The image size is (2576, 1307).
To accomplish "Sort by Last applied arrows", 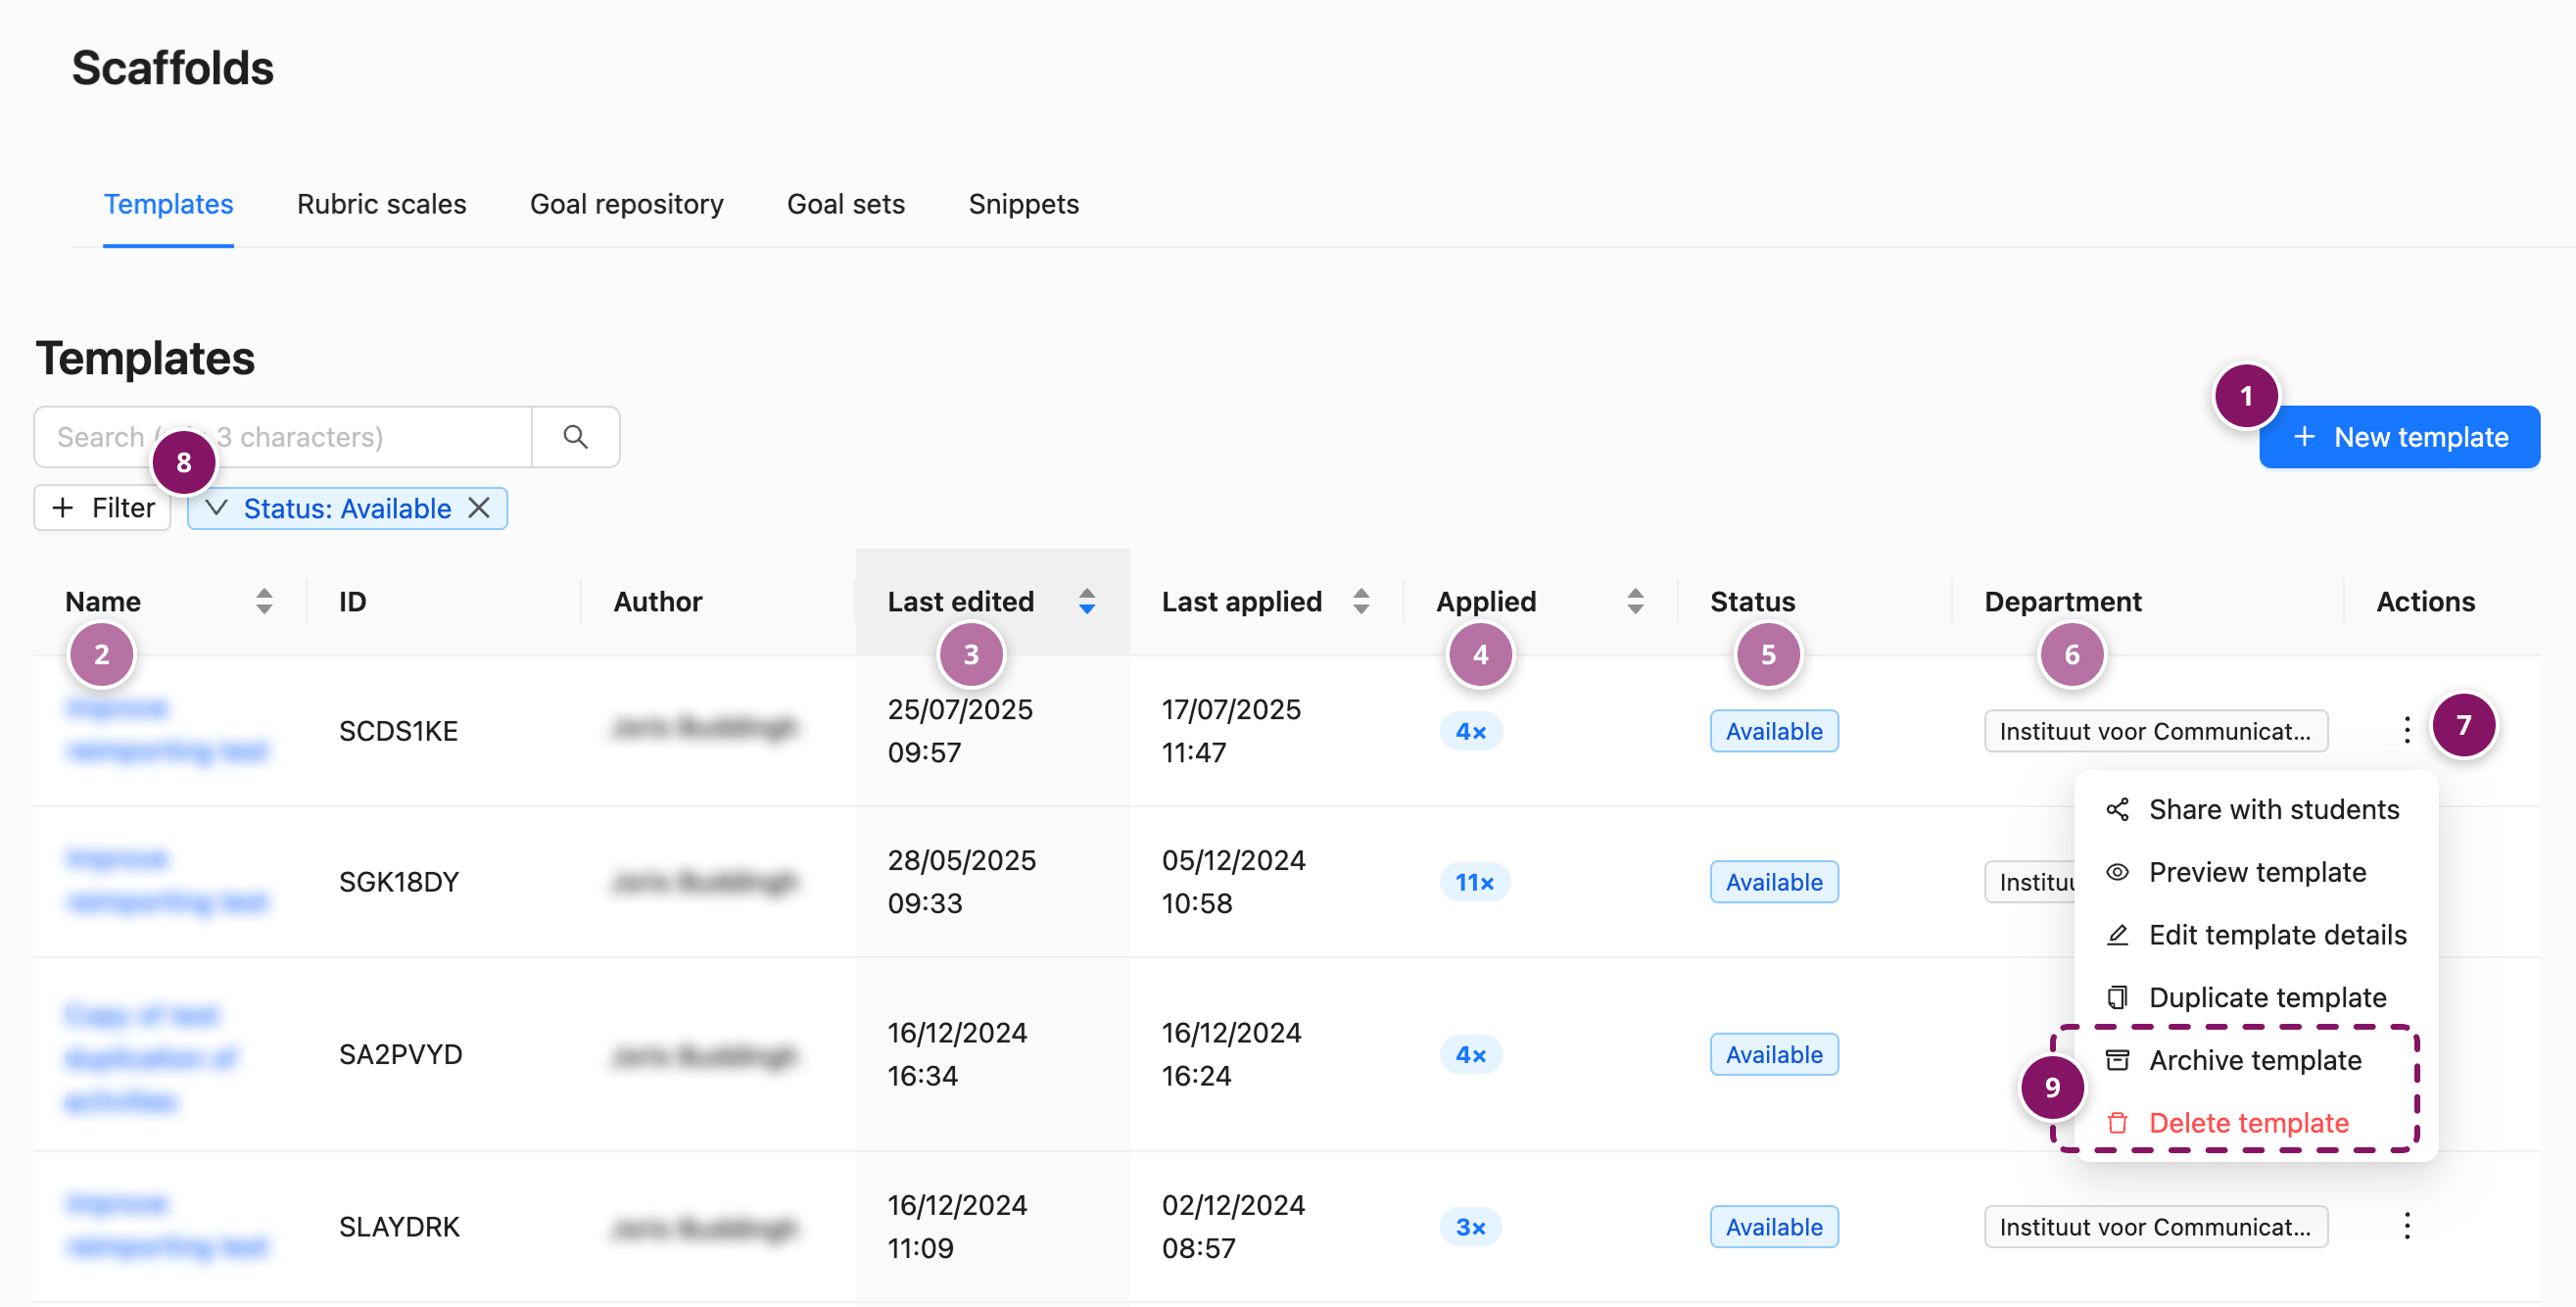I will coord(1361,601).
